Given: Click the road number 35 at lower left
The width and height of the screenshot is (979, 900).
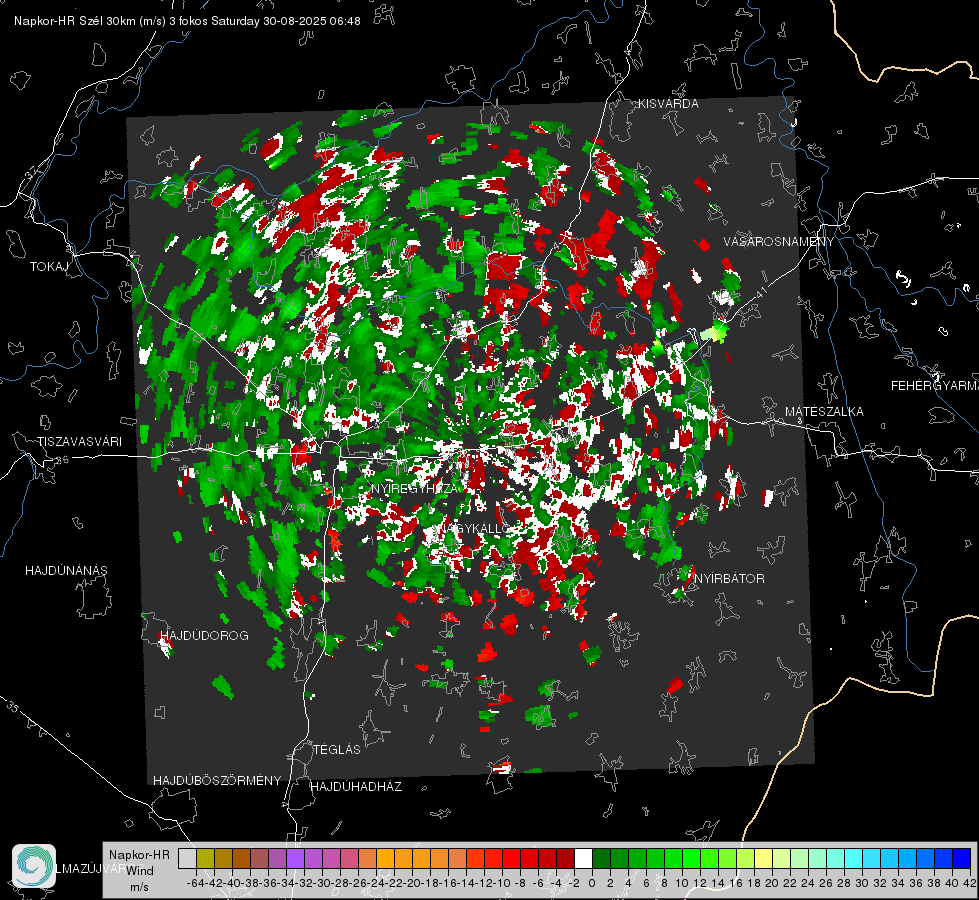Looking at the screenshot, I should (14, 707).
